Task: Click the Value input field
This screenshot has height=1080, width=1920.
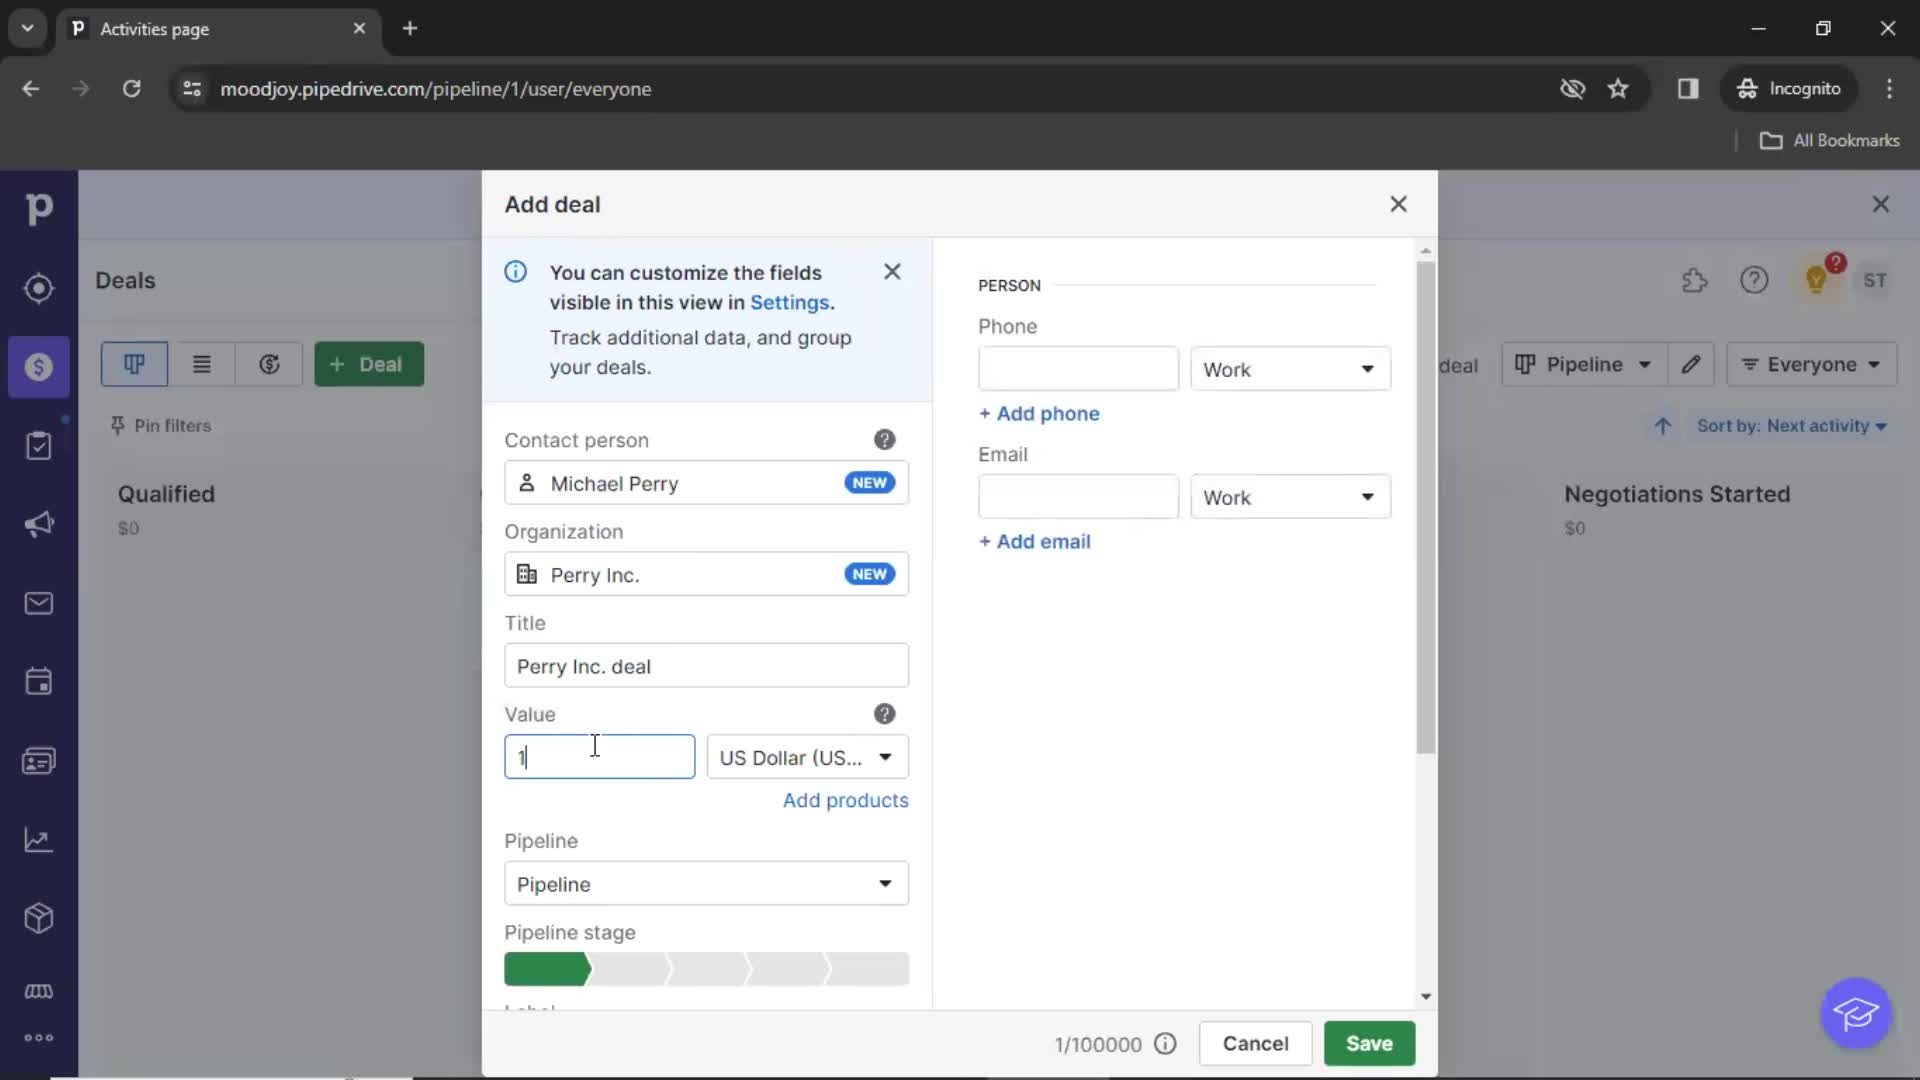Action: click(597, 757)
